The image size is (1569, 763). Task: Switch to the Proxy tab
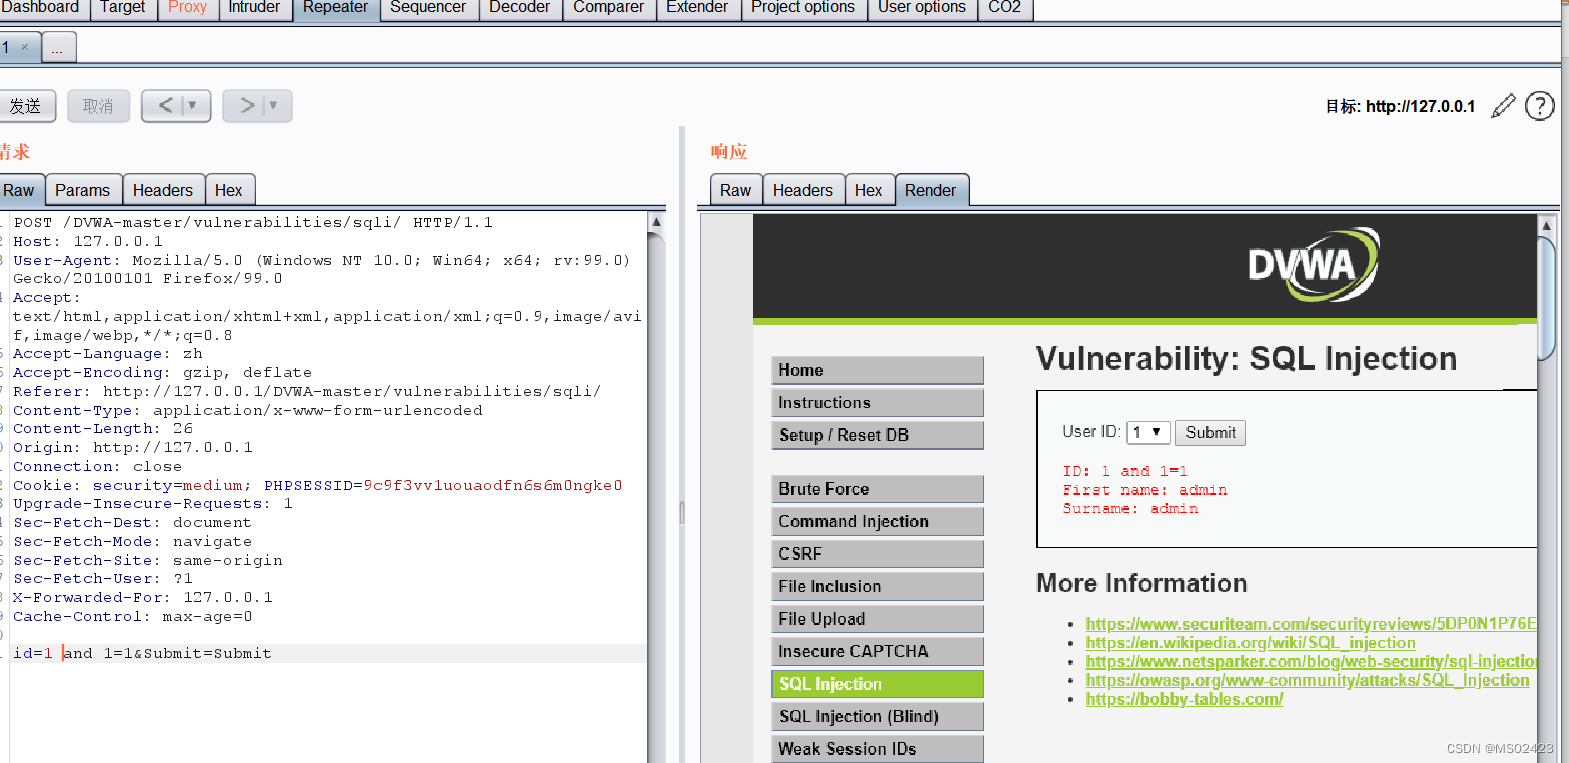187,8
